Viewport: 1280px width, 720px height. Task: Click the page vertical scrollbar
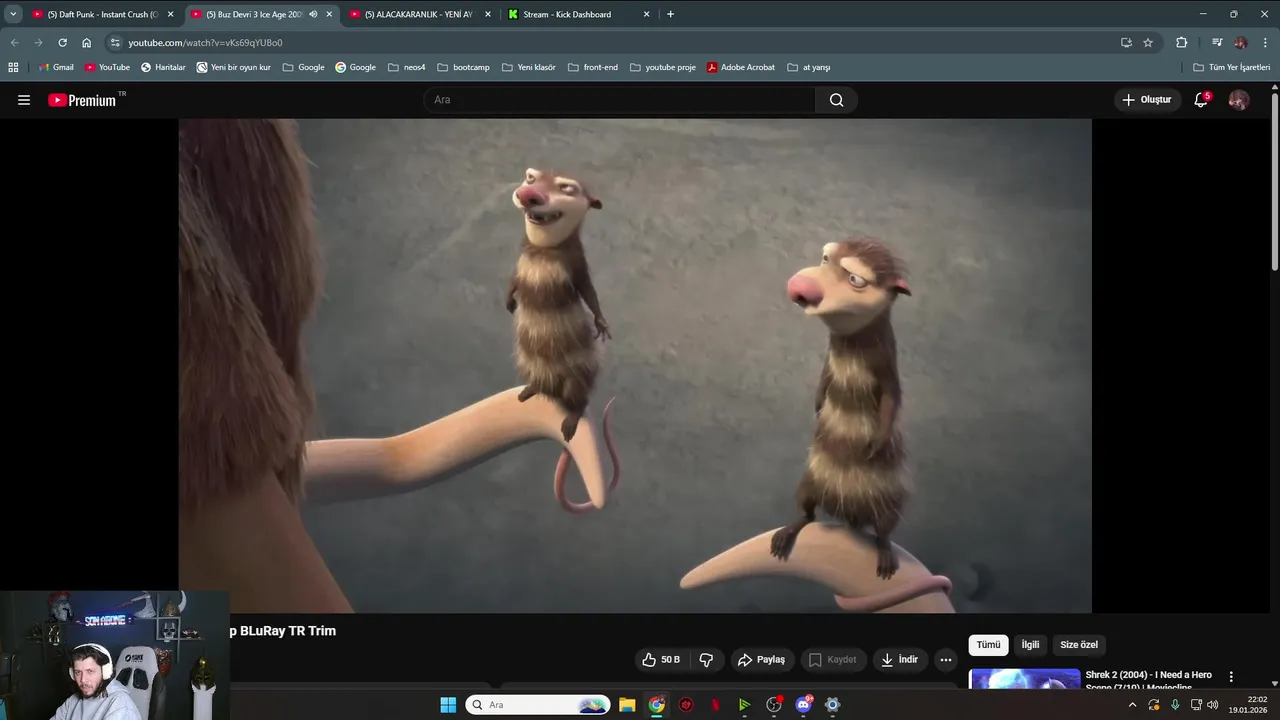(x=1274, y=180)
